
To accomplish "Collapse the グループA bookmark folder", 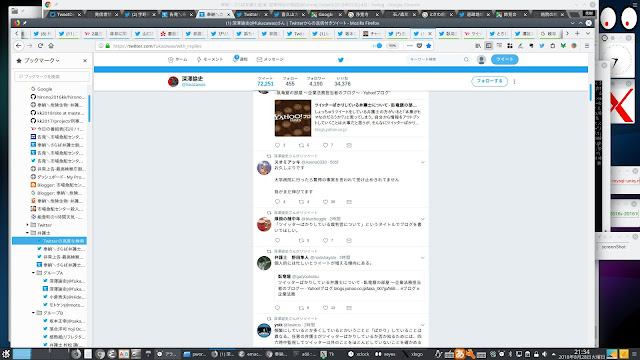I will coord(33,273).
